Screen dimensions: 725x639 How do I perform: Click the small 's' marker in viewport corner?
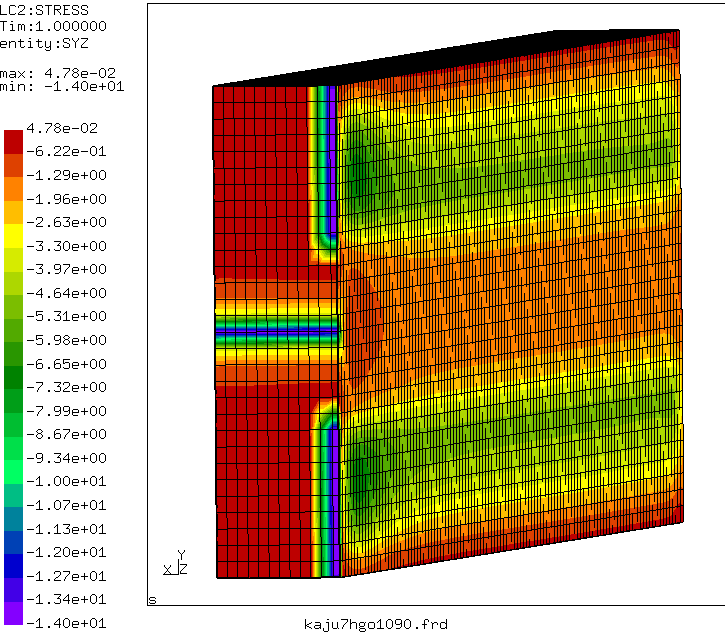tap(153, 600)
